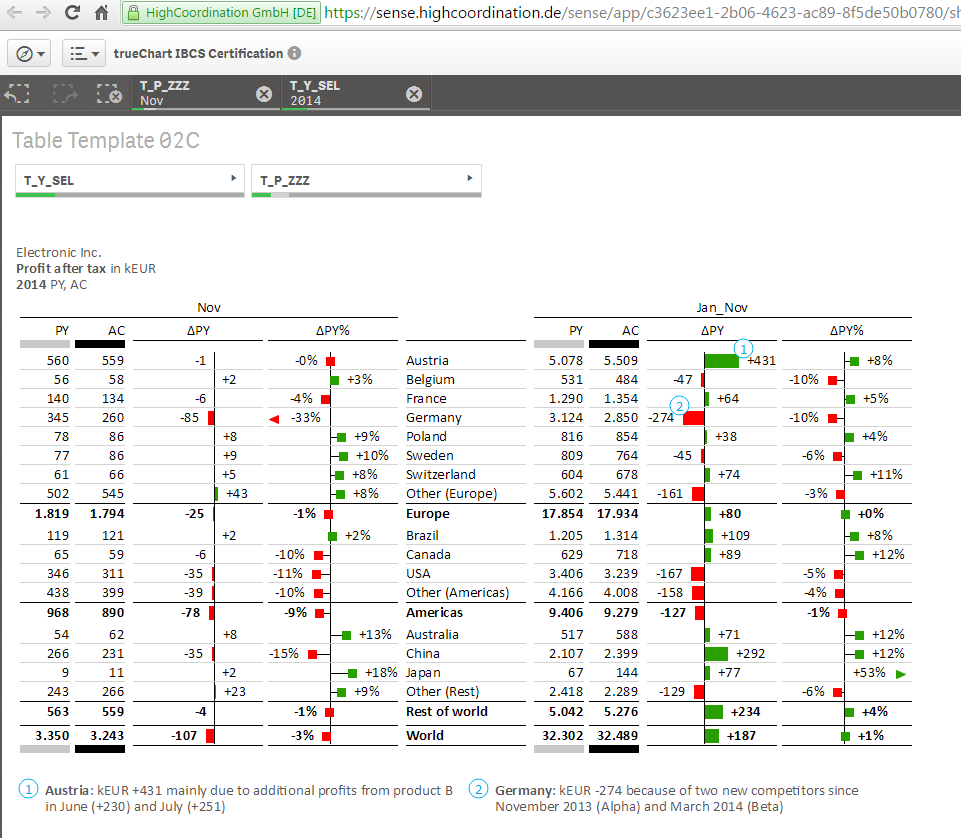Click the browser back arrow

(x=15, y=12)
